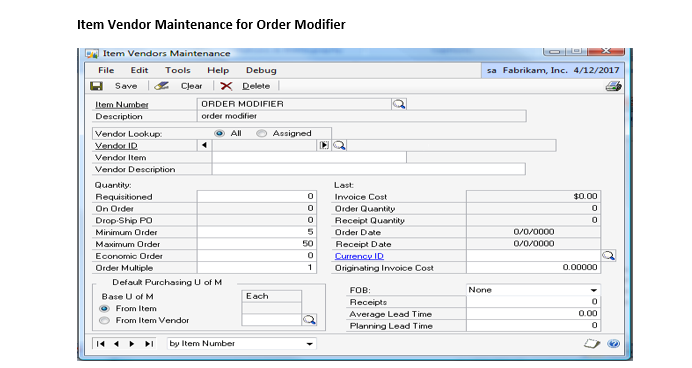Go to next Vendor ID with right arrow
This screenshot has width=692, height=368.
point(324,145)
